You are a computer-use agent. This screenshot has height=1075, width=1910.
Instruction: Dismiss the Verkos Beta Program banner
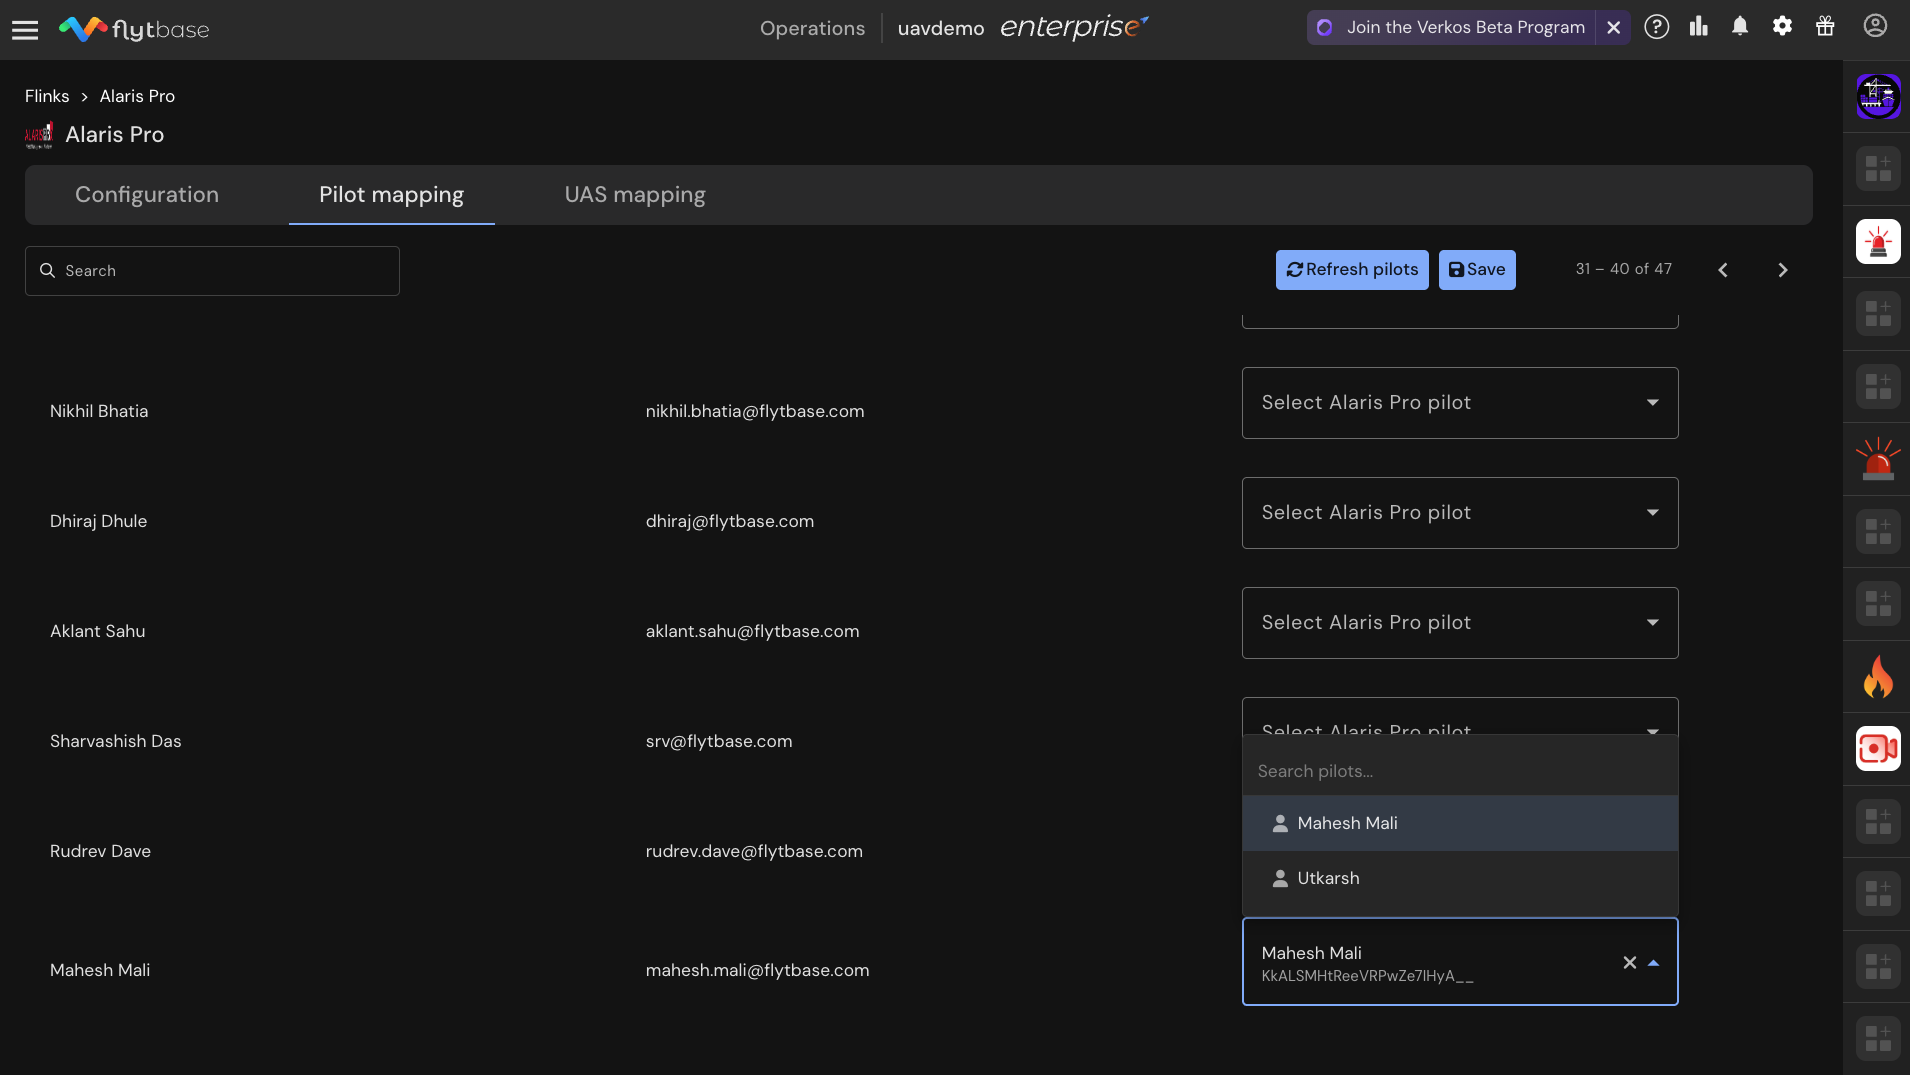point(1613,28)
